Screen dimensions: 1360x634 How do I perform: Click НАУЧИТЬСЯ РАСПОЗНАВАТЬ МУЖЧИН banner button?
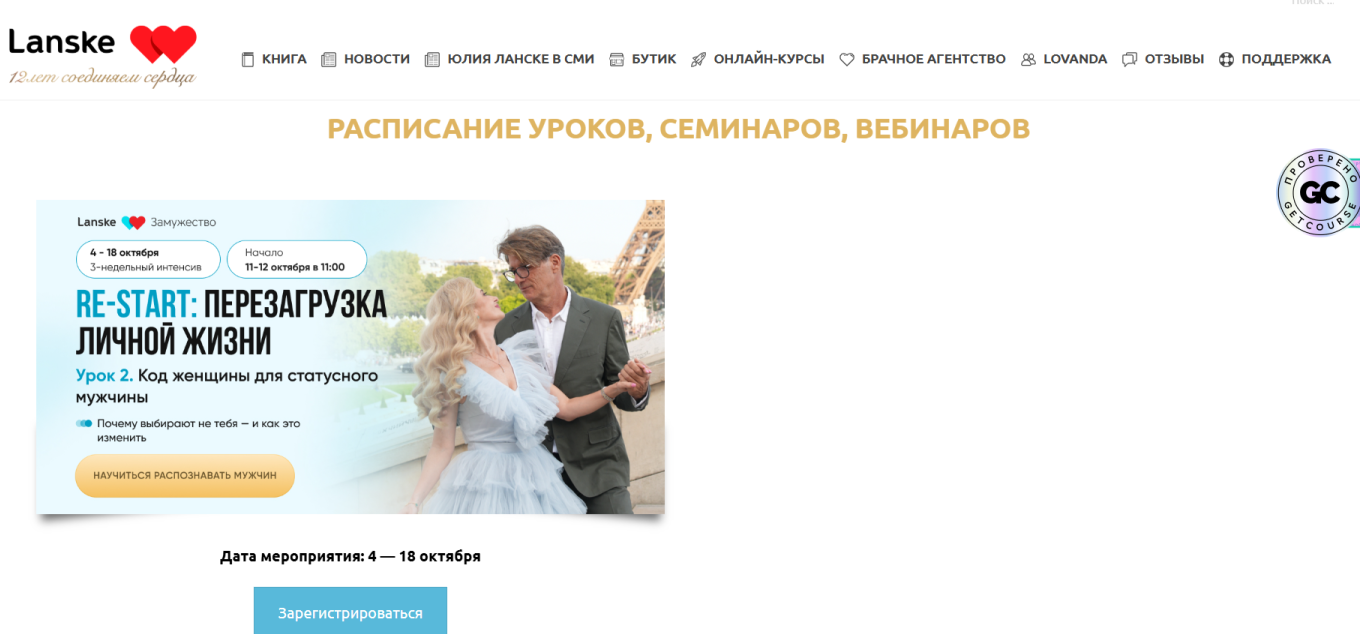(x=185, y=476)
